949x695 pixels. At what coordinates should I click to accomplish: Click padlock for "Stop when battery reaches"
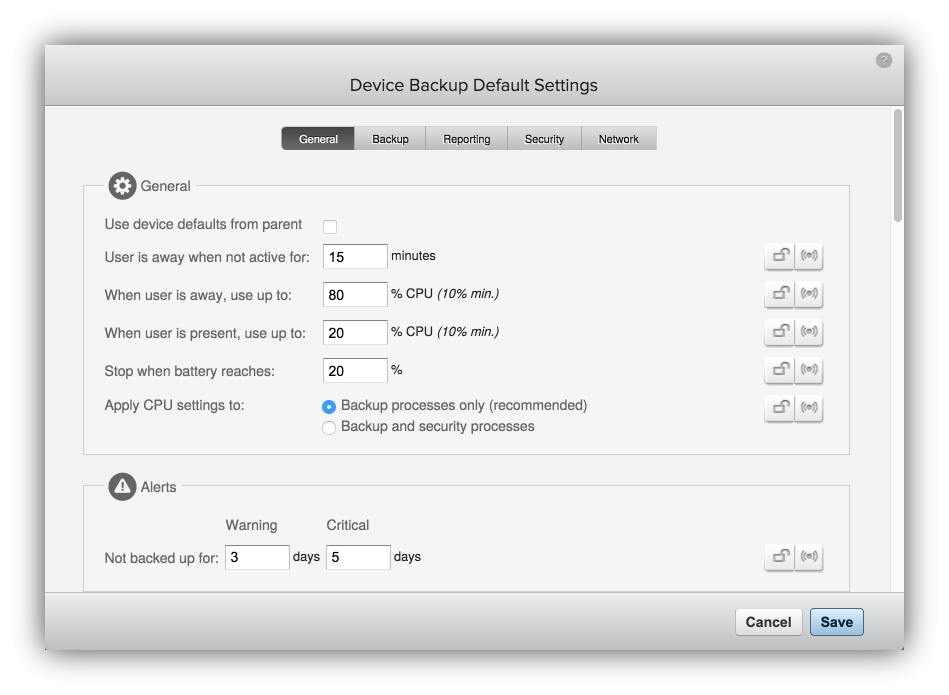coord(780,370)
